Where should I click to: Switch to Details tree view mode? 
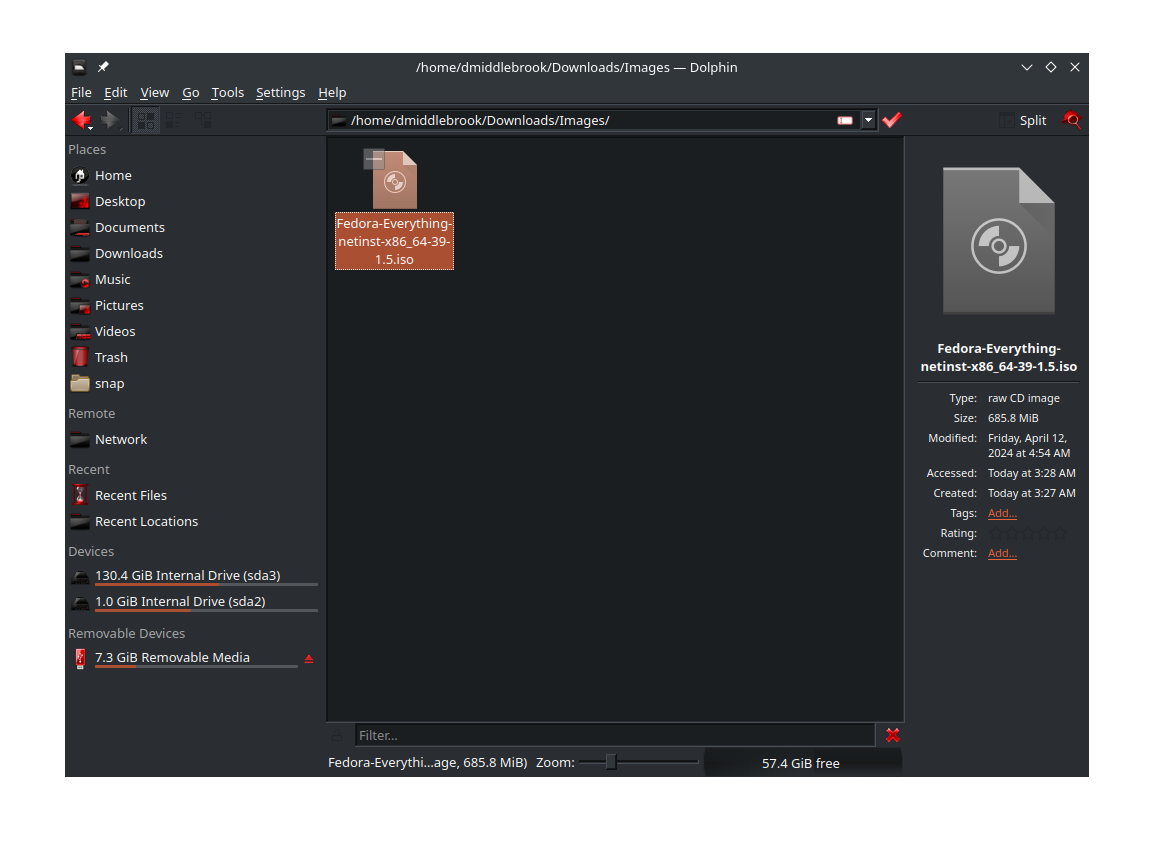(202, 120)
